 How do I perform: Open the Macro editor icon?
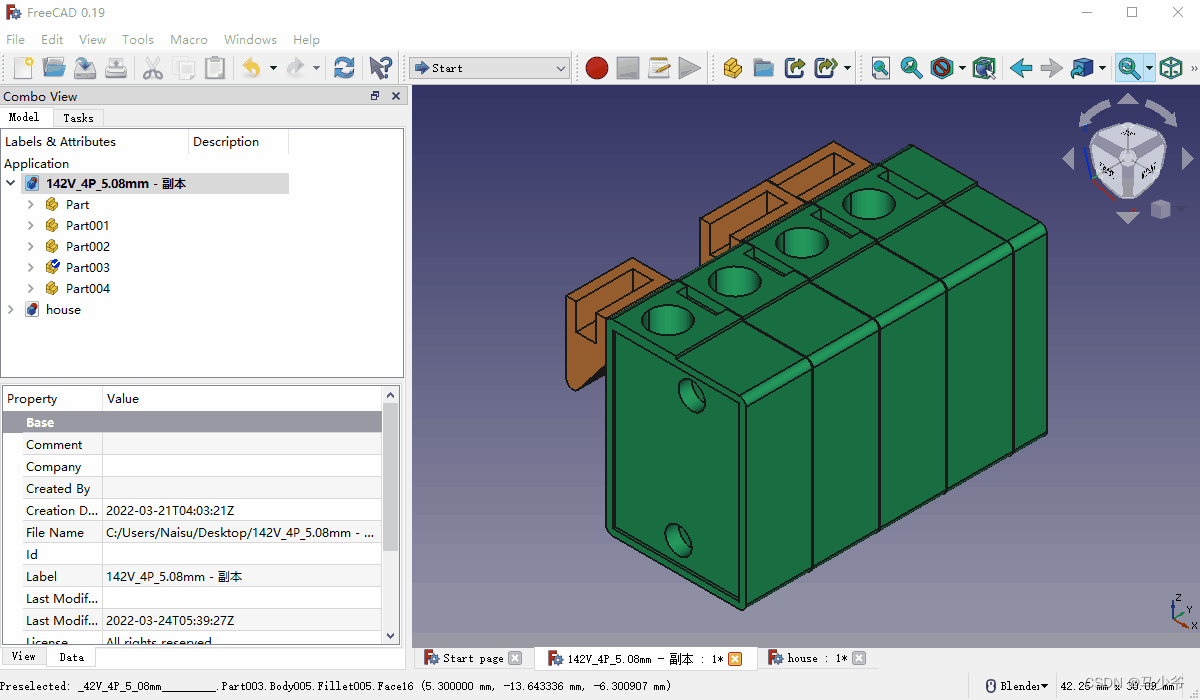click(659, 68)
